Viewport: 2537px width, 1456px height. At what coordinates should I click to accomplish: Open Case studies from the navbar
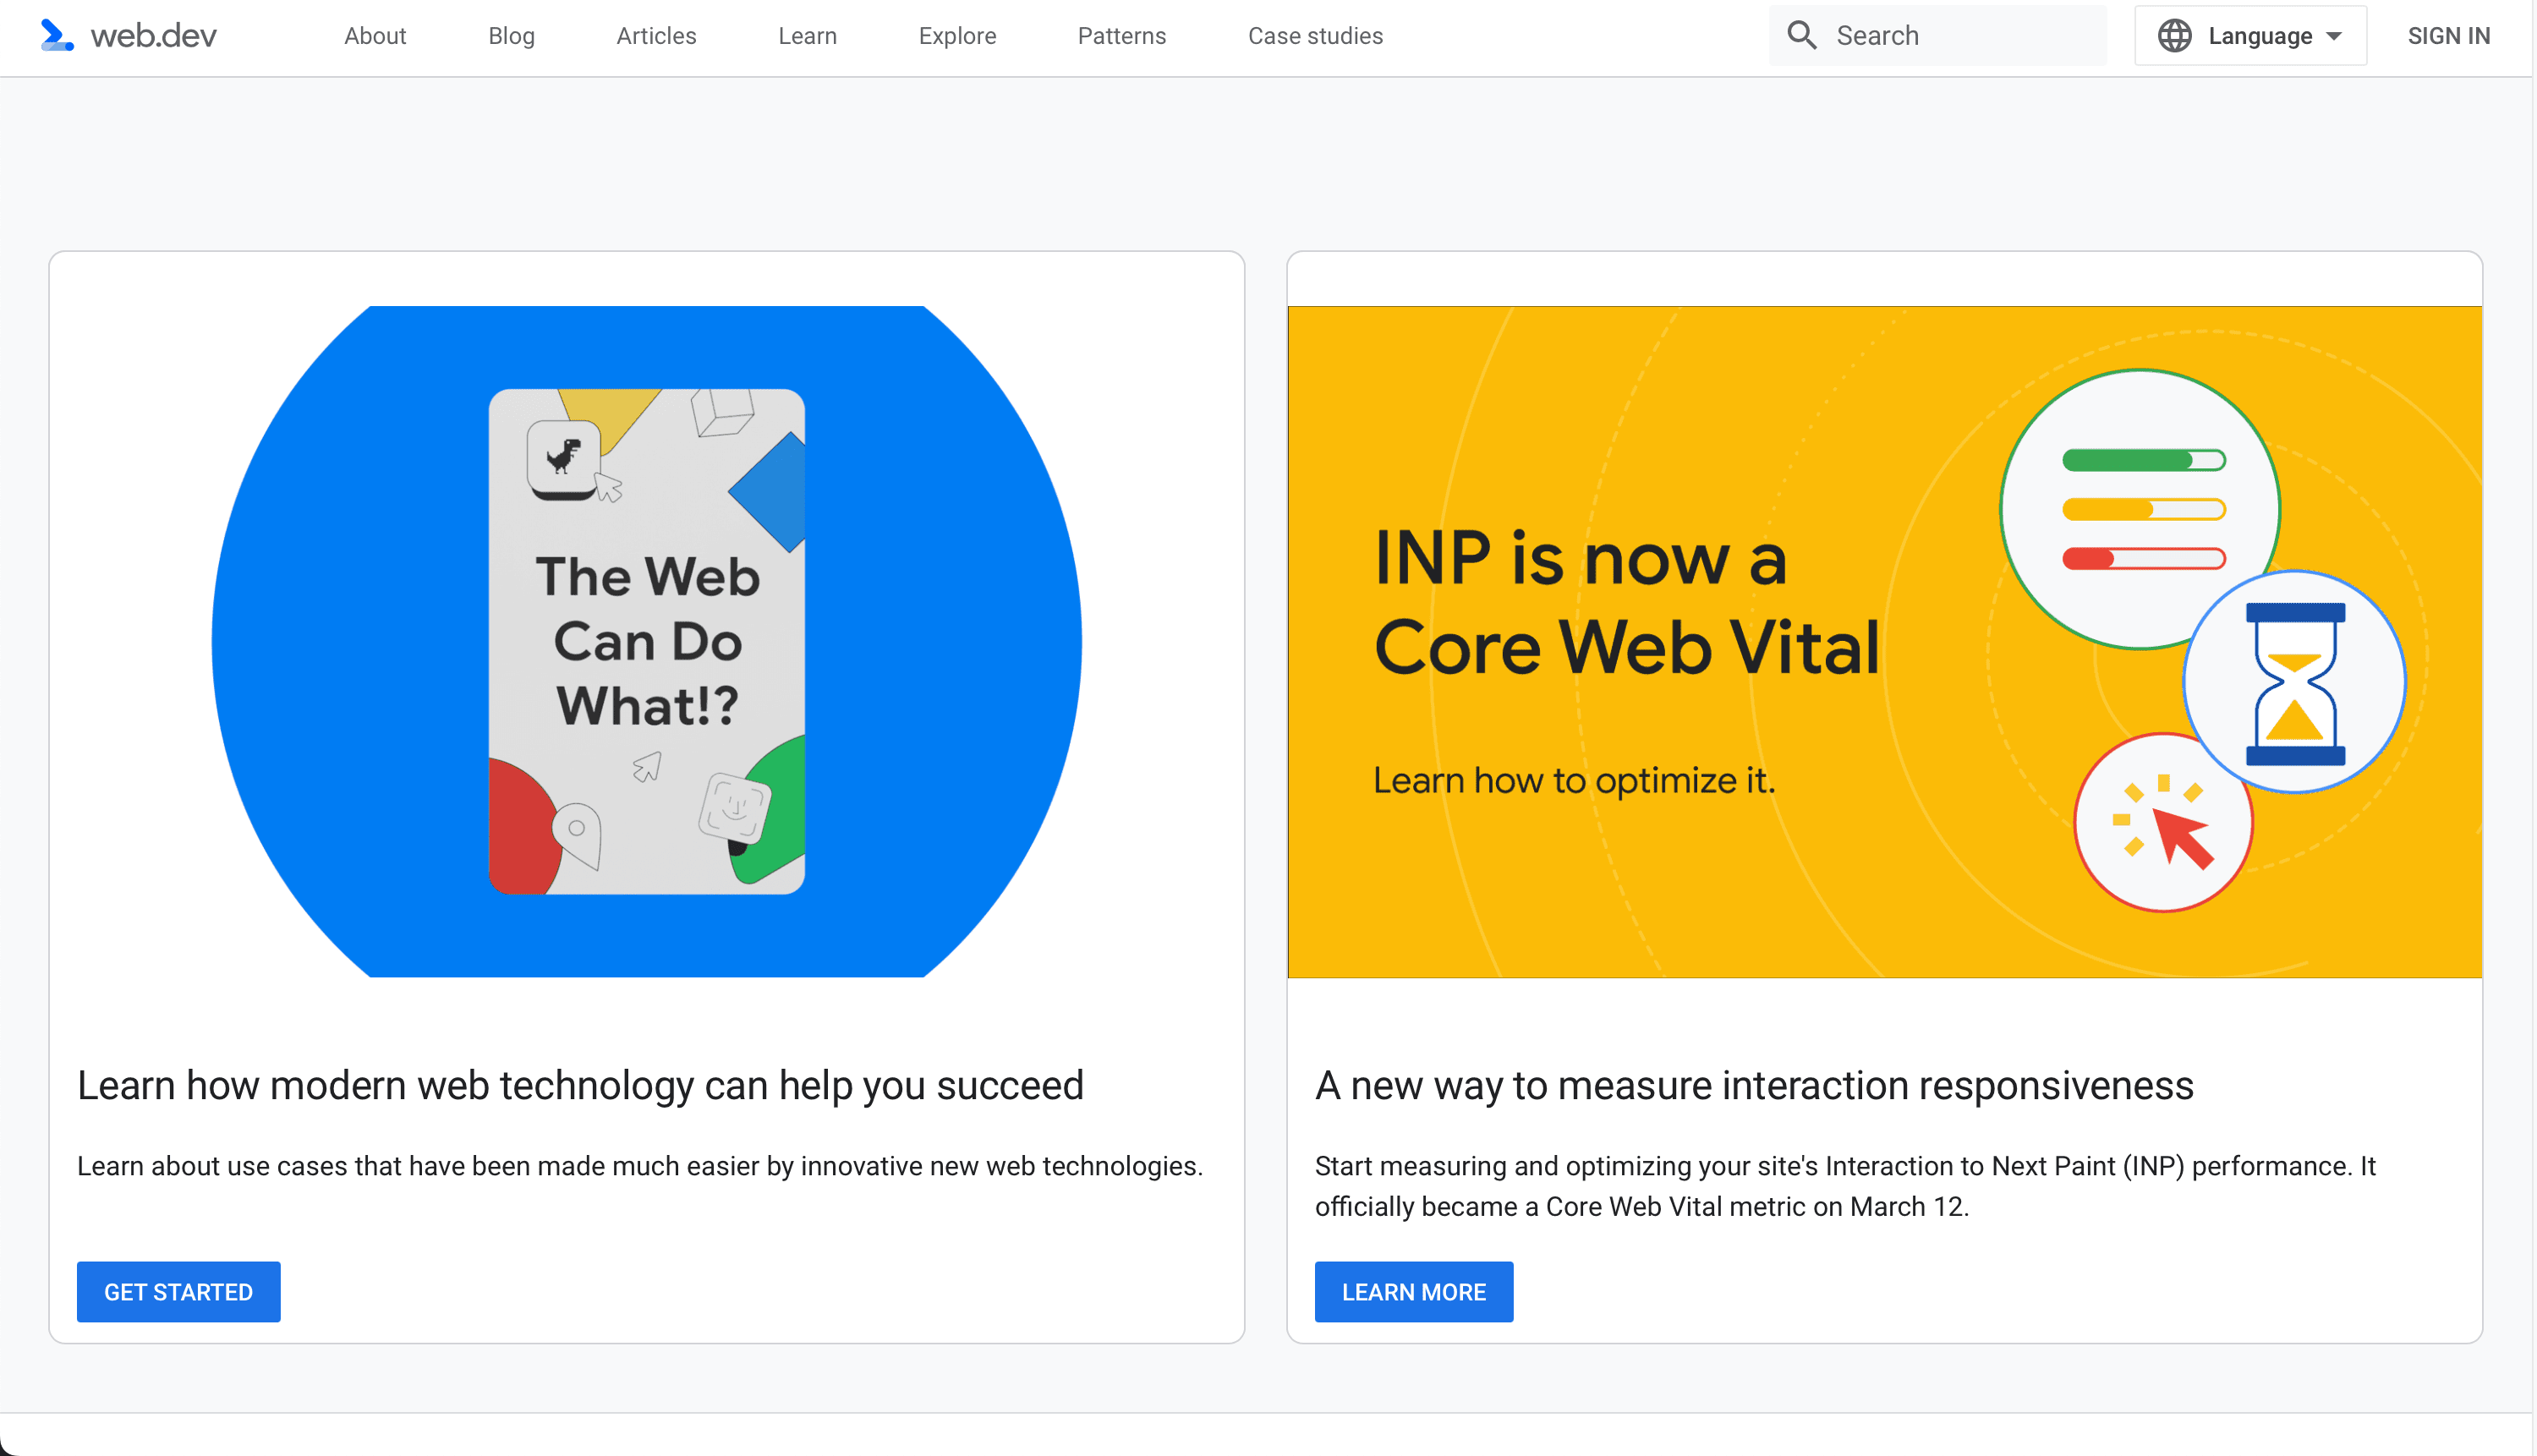coord(1315,36)
